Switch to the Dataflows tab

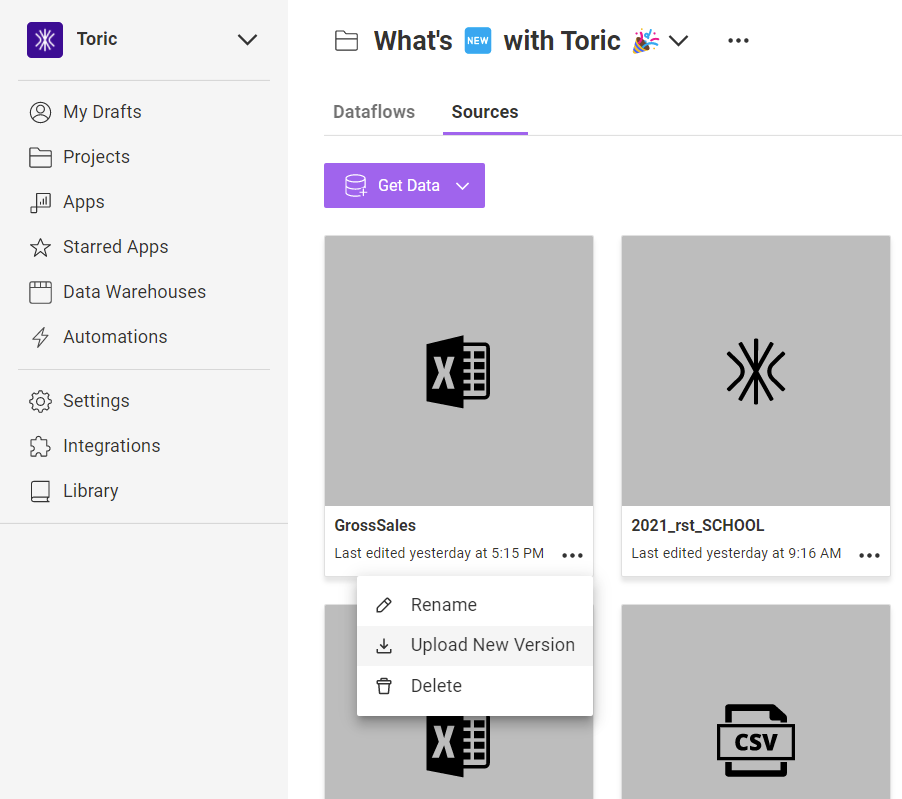[x=374, y=112]
